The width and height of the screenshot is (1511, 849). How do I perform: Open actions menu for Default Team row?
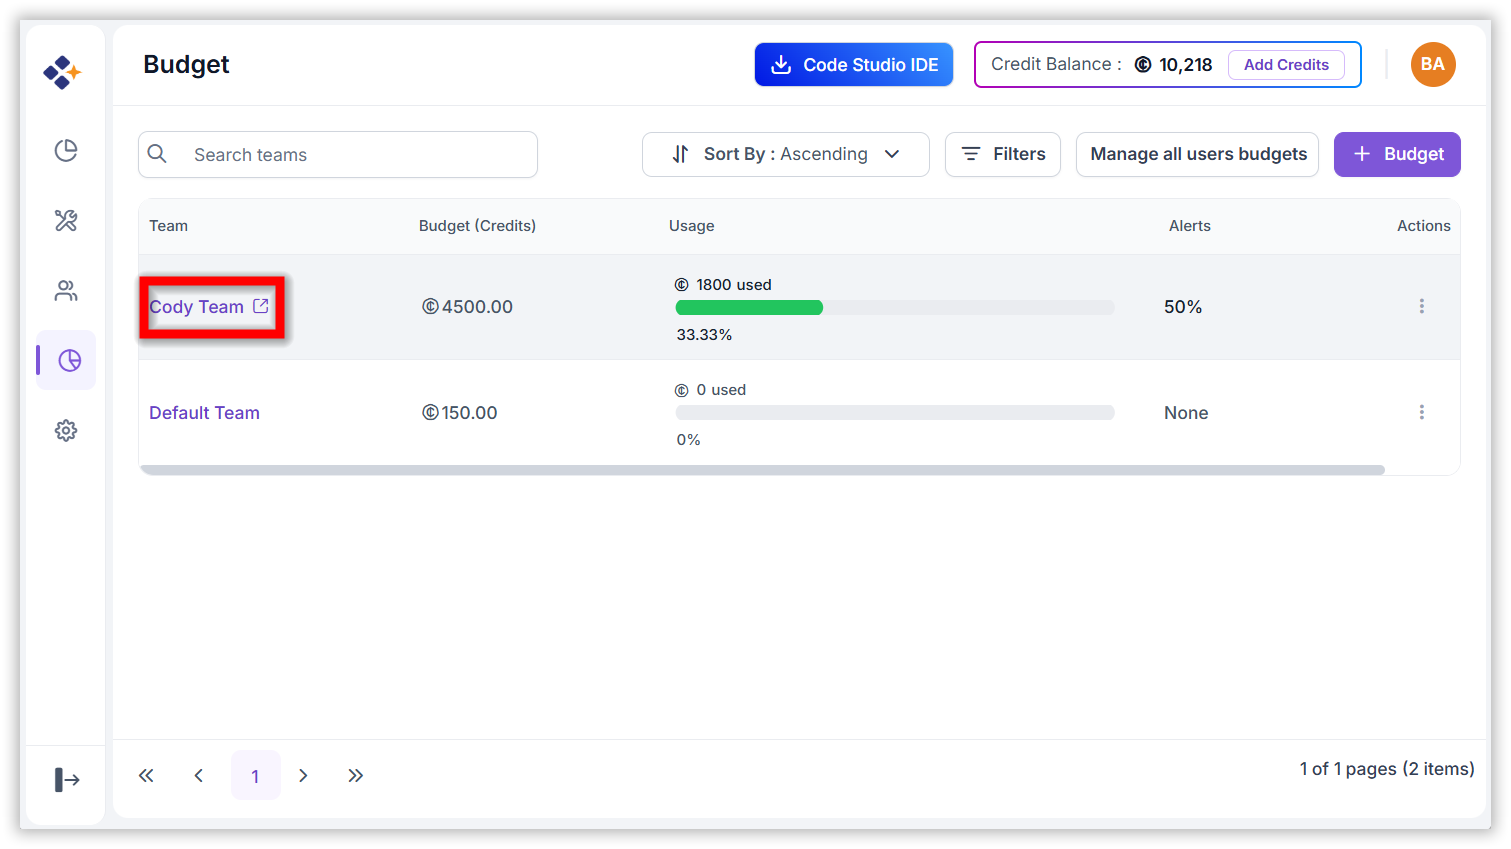point(1421,412)
